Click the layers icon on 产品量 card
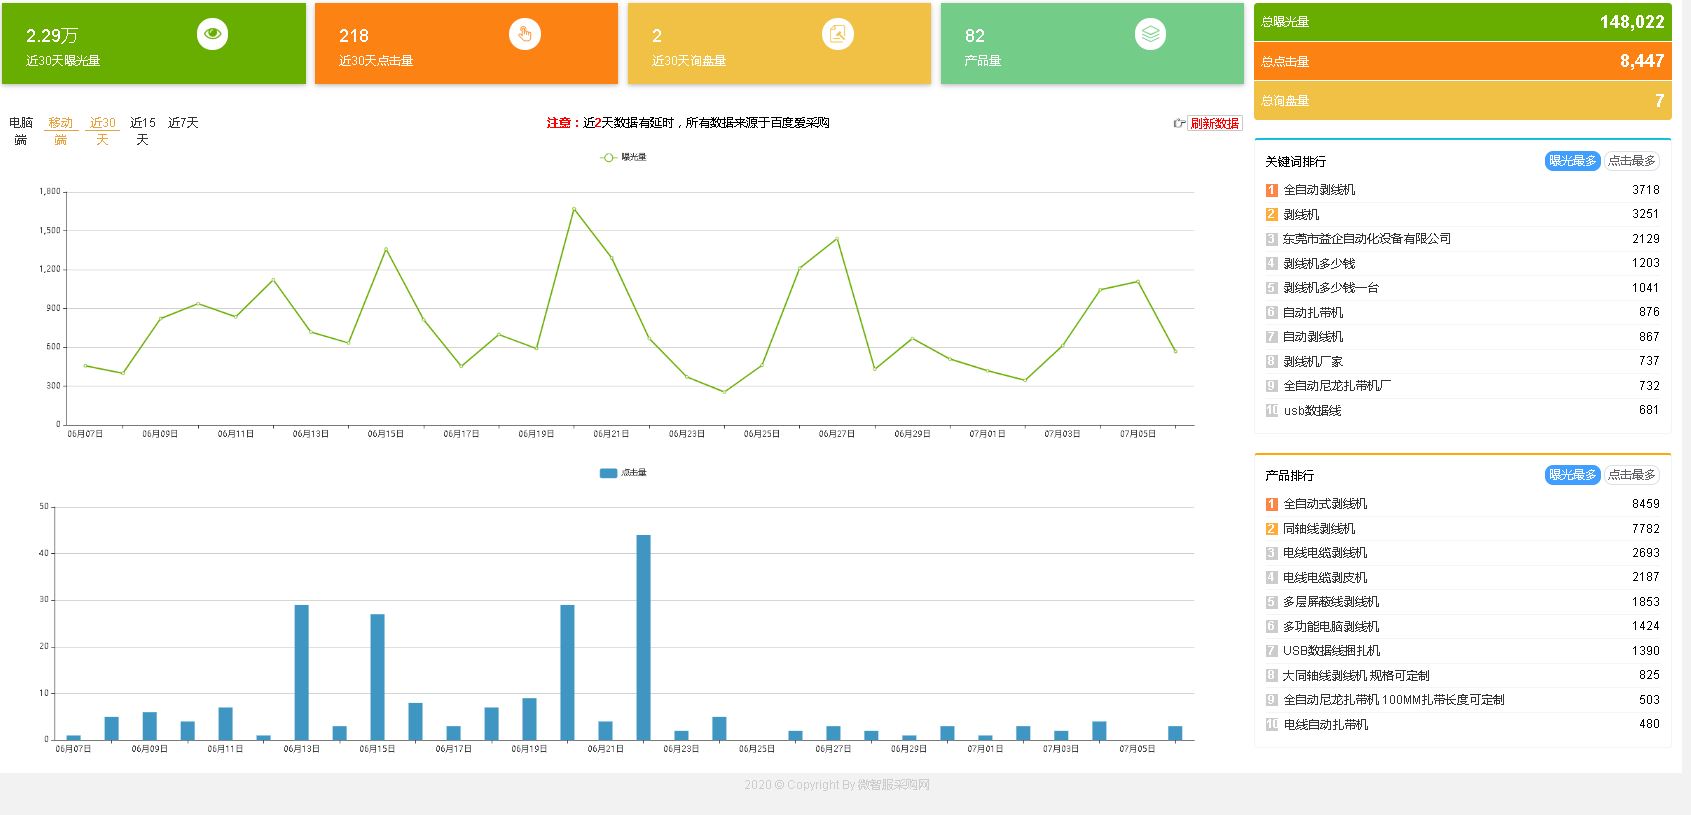 pyautogui.click(x=1150, y=34)
